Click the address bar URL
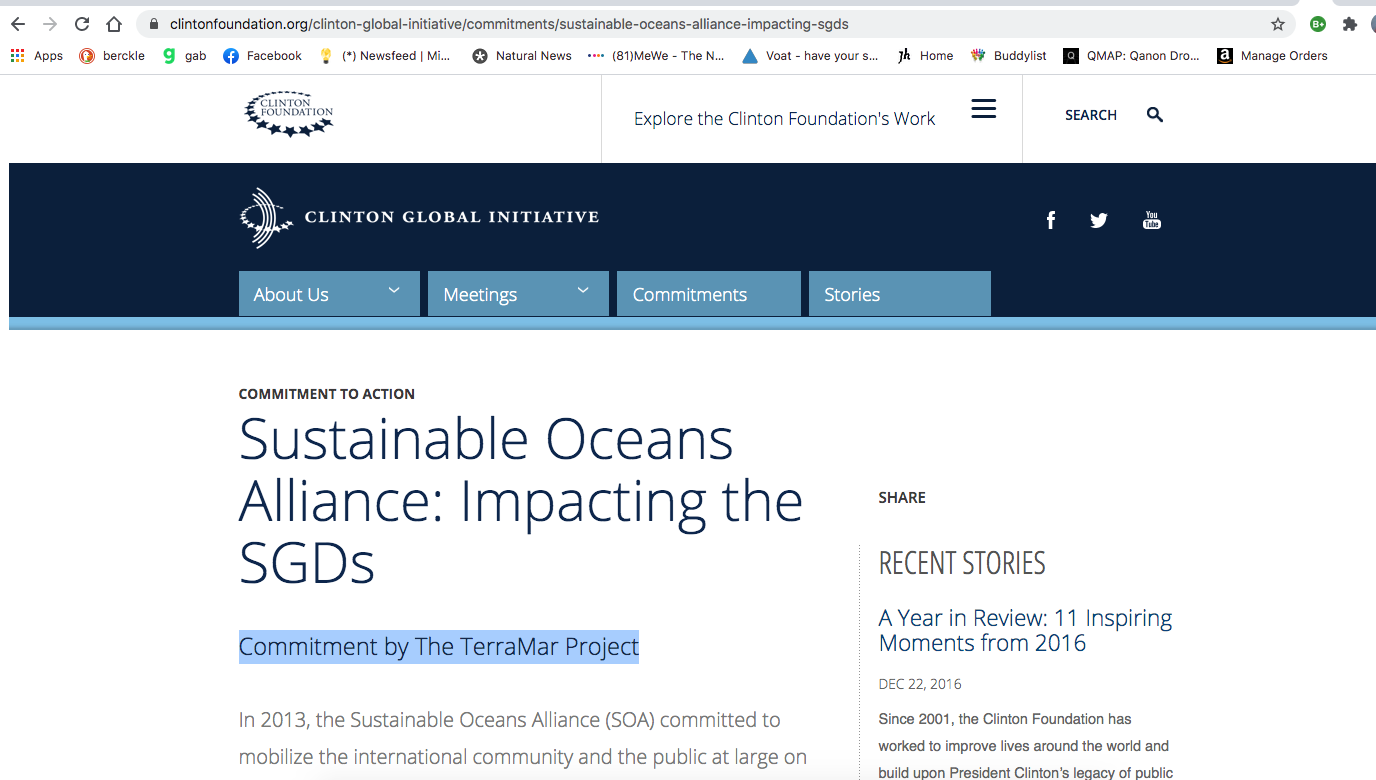 coord(509,24)
